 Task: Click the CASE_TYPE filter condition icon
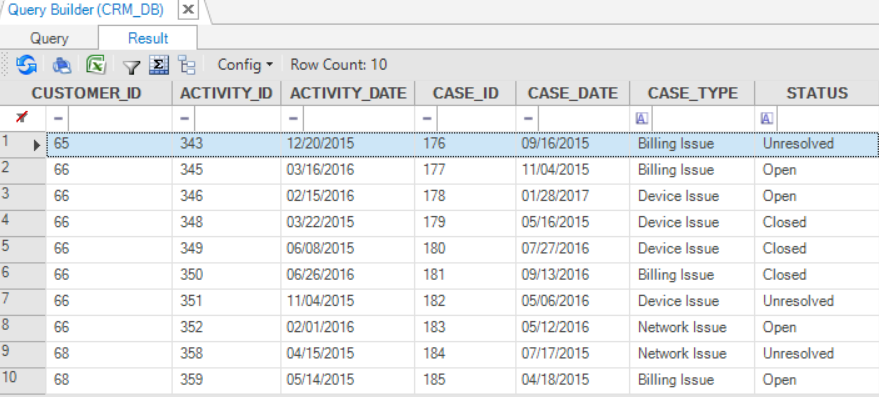(x=642, y=118)
